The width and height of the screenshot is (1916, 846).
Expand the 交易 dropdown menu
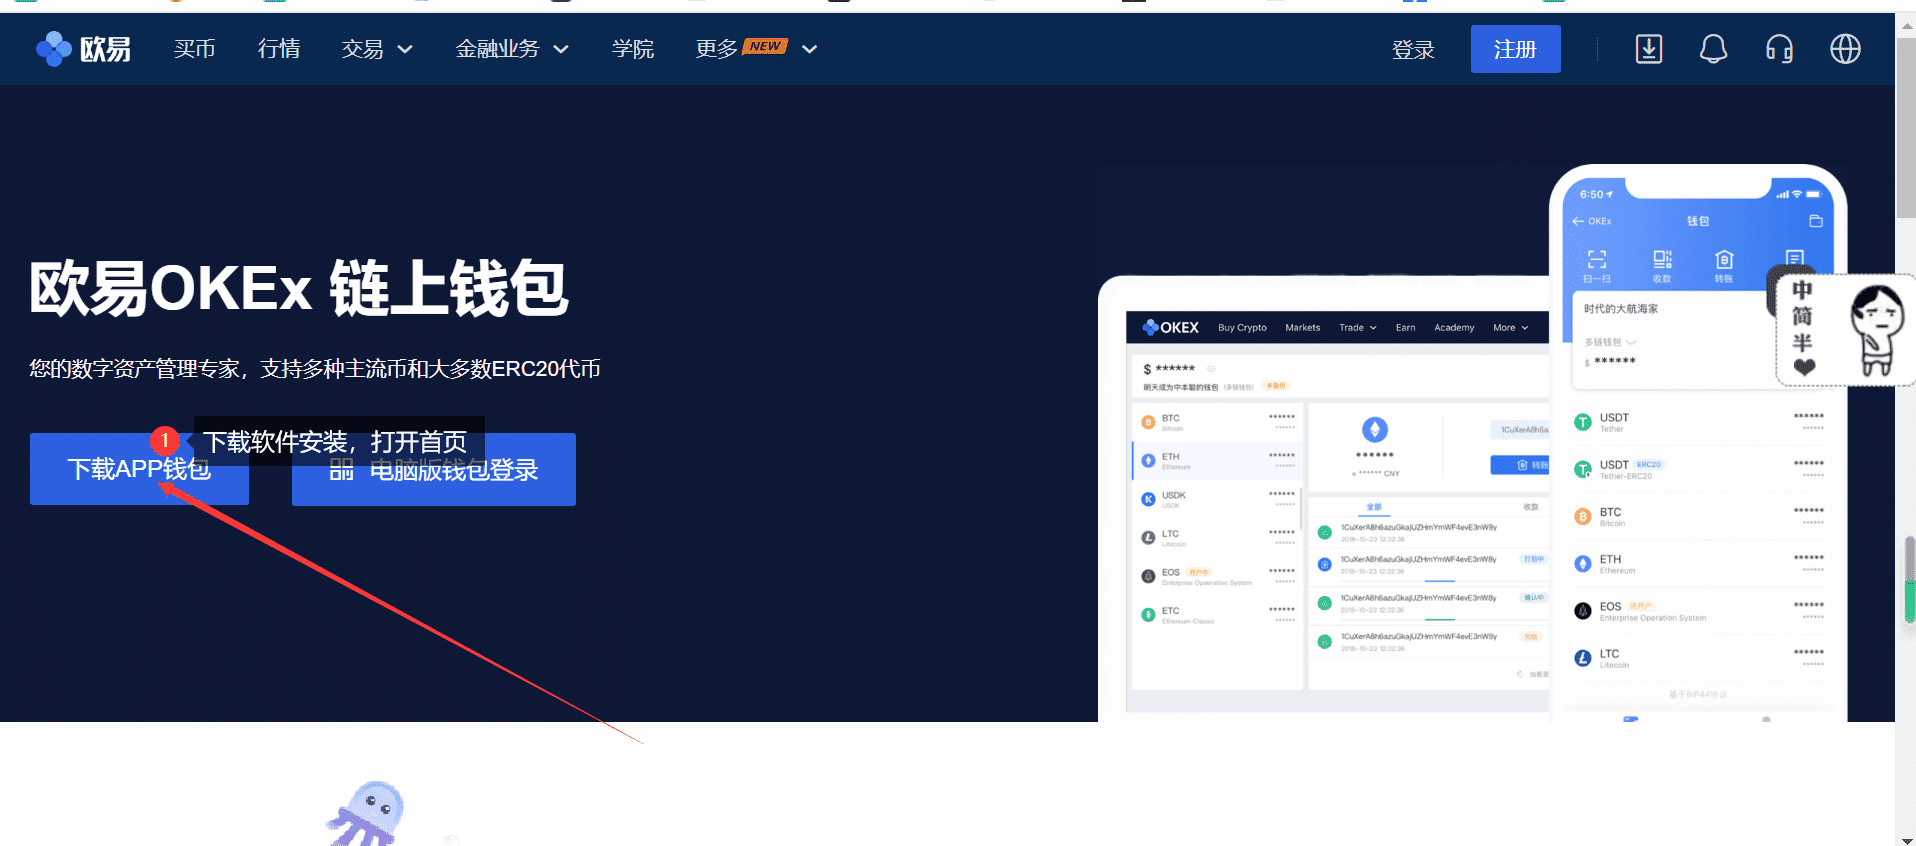[377, 49]
